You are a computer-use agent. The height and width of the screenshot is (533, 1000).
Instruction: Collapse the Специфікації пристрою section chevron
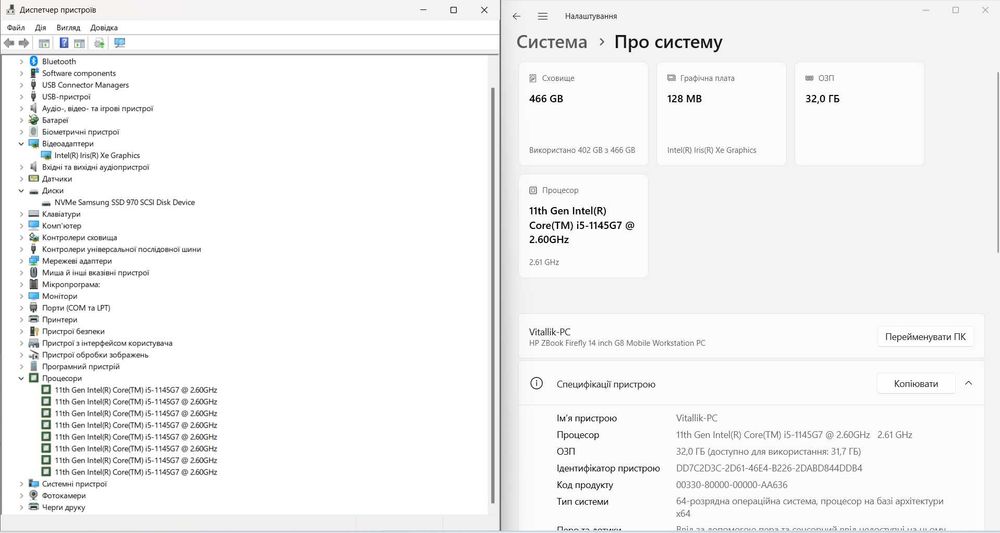click(968, 383)
